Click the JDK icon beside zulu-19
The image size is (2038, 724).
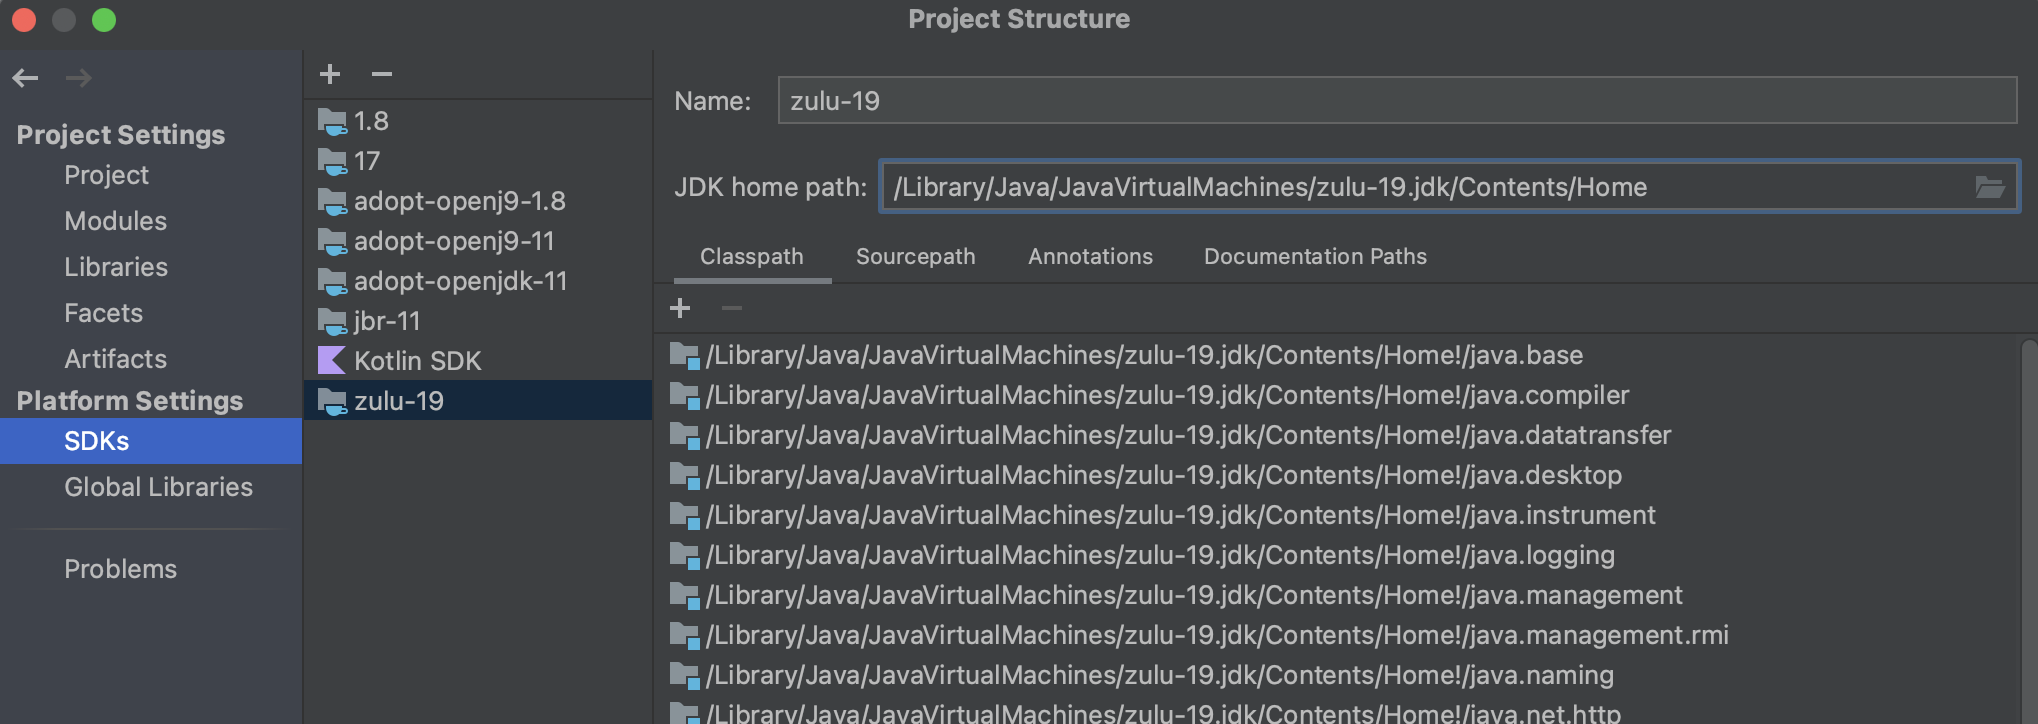pyautogui.click(x=332, y=401)
